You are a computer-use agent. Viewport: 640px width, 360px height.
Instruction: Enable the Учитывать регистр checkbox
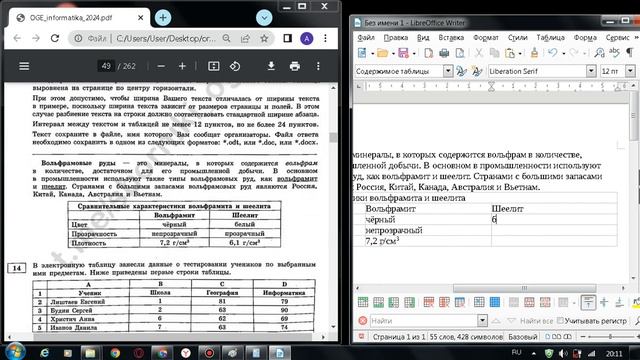(x=560, y=320)
